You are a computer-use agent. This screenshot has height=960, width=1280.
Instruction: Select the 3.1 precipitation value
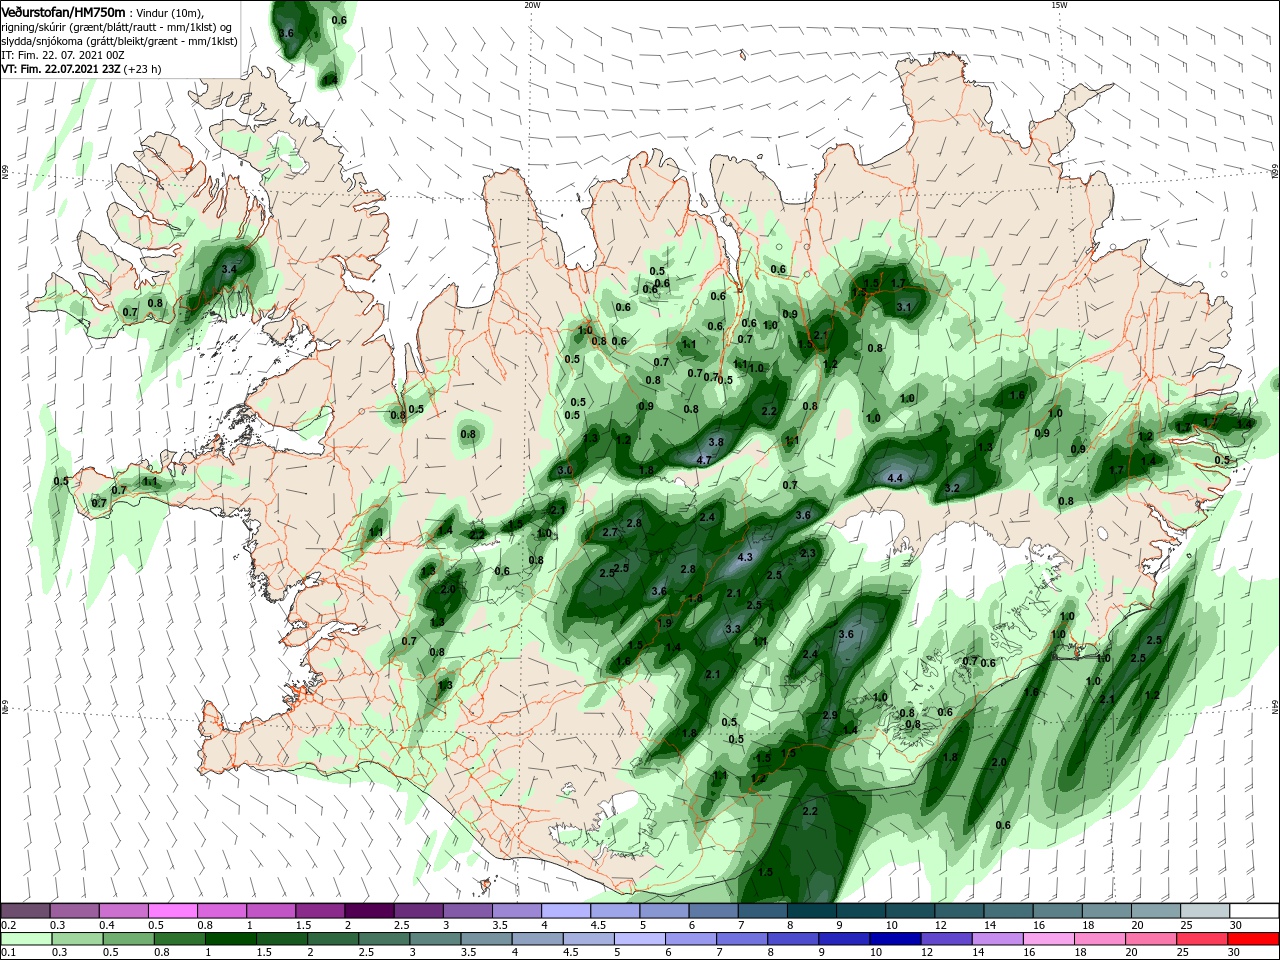(904, 306)
